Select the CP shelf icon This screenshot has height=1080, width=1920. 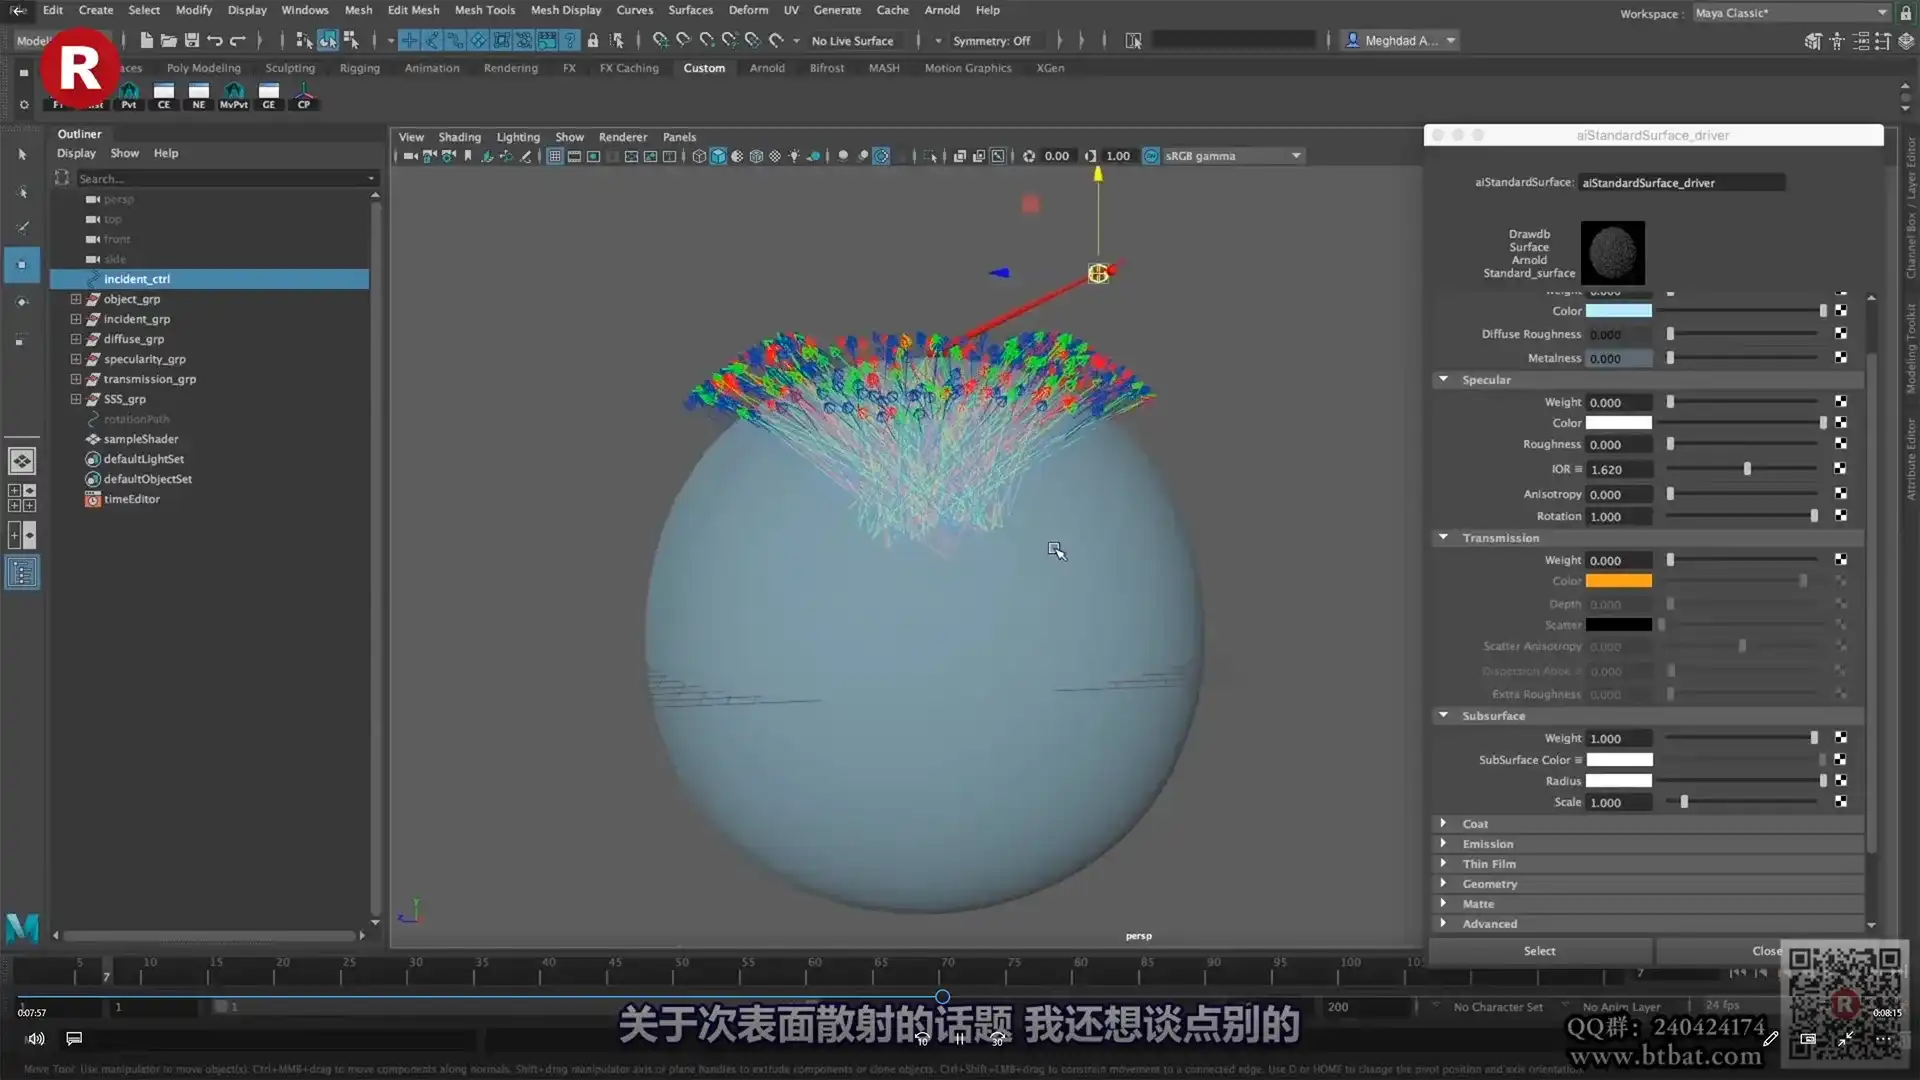pos(303,95)
